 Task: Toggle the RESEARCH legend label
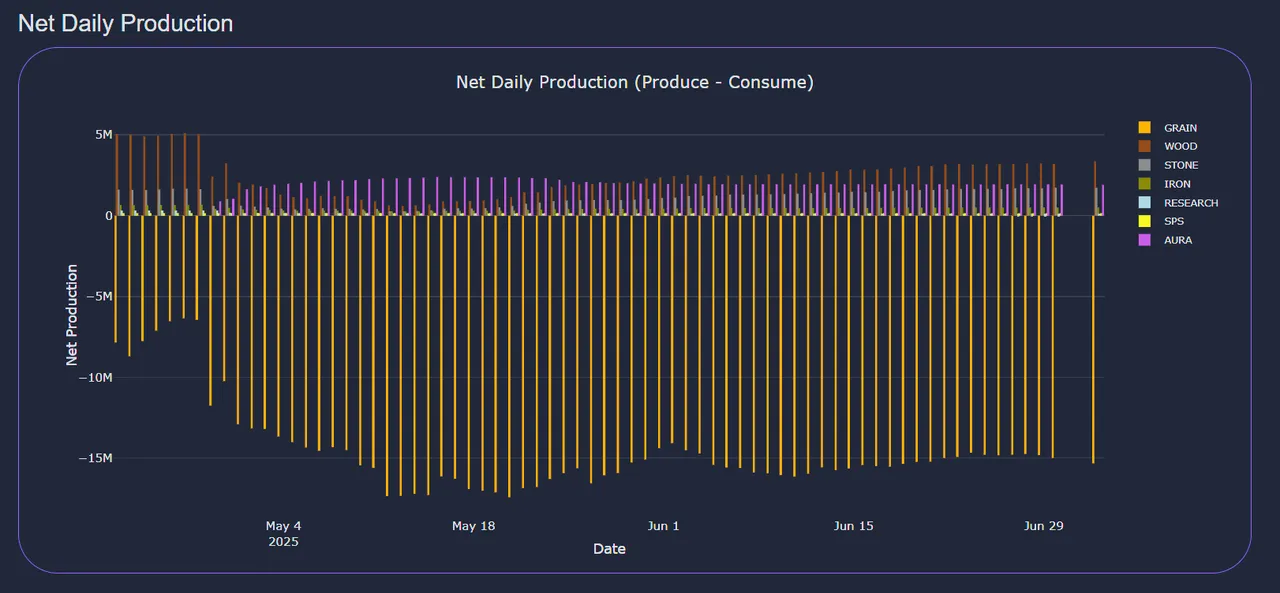1191,203
